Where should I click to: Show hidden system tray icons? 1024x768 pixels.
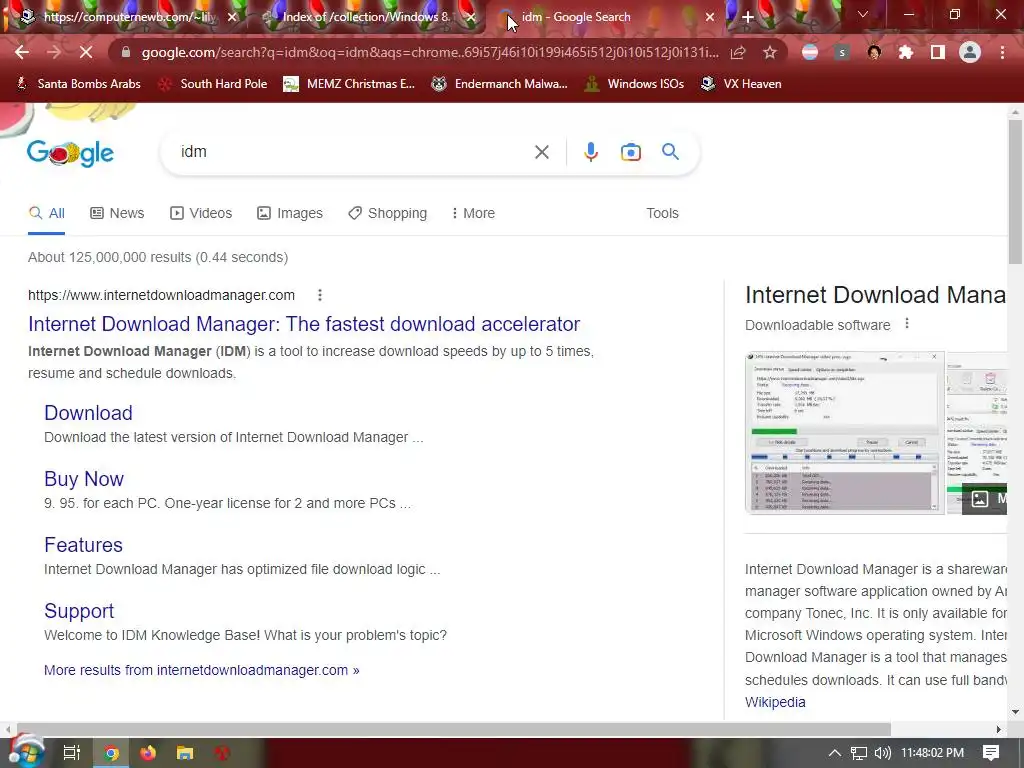[x=835, y=753]
